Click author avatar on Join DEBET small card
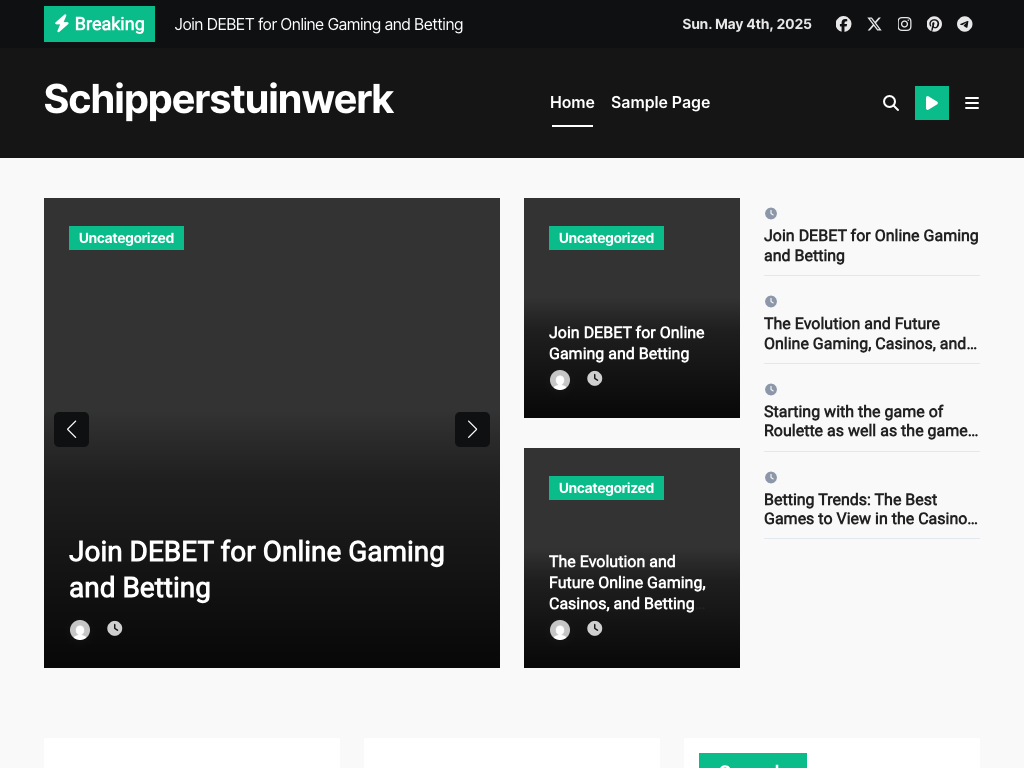This screenshot has width=1024, height=768. 560,379
